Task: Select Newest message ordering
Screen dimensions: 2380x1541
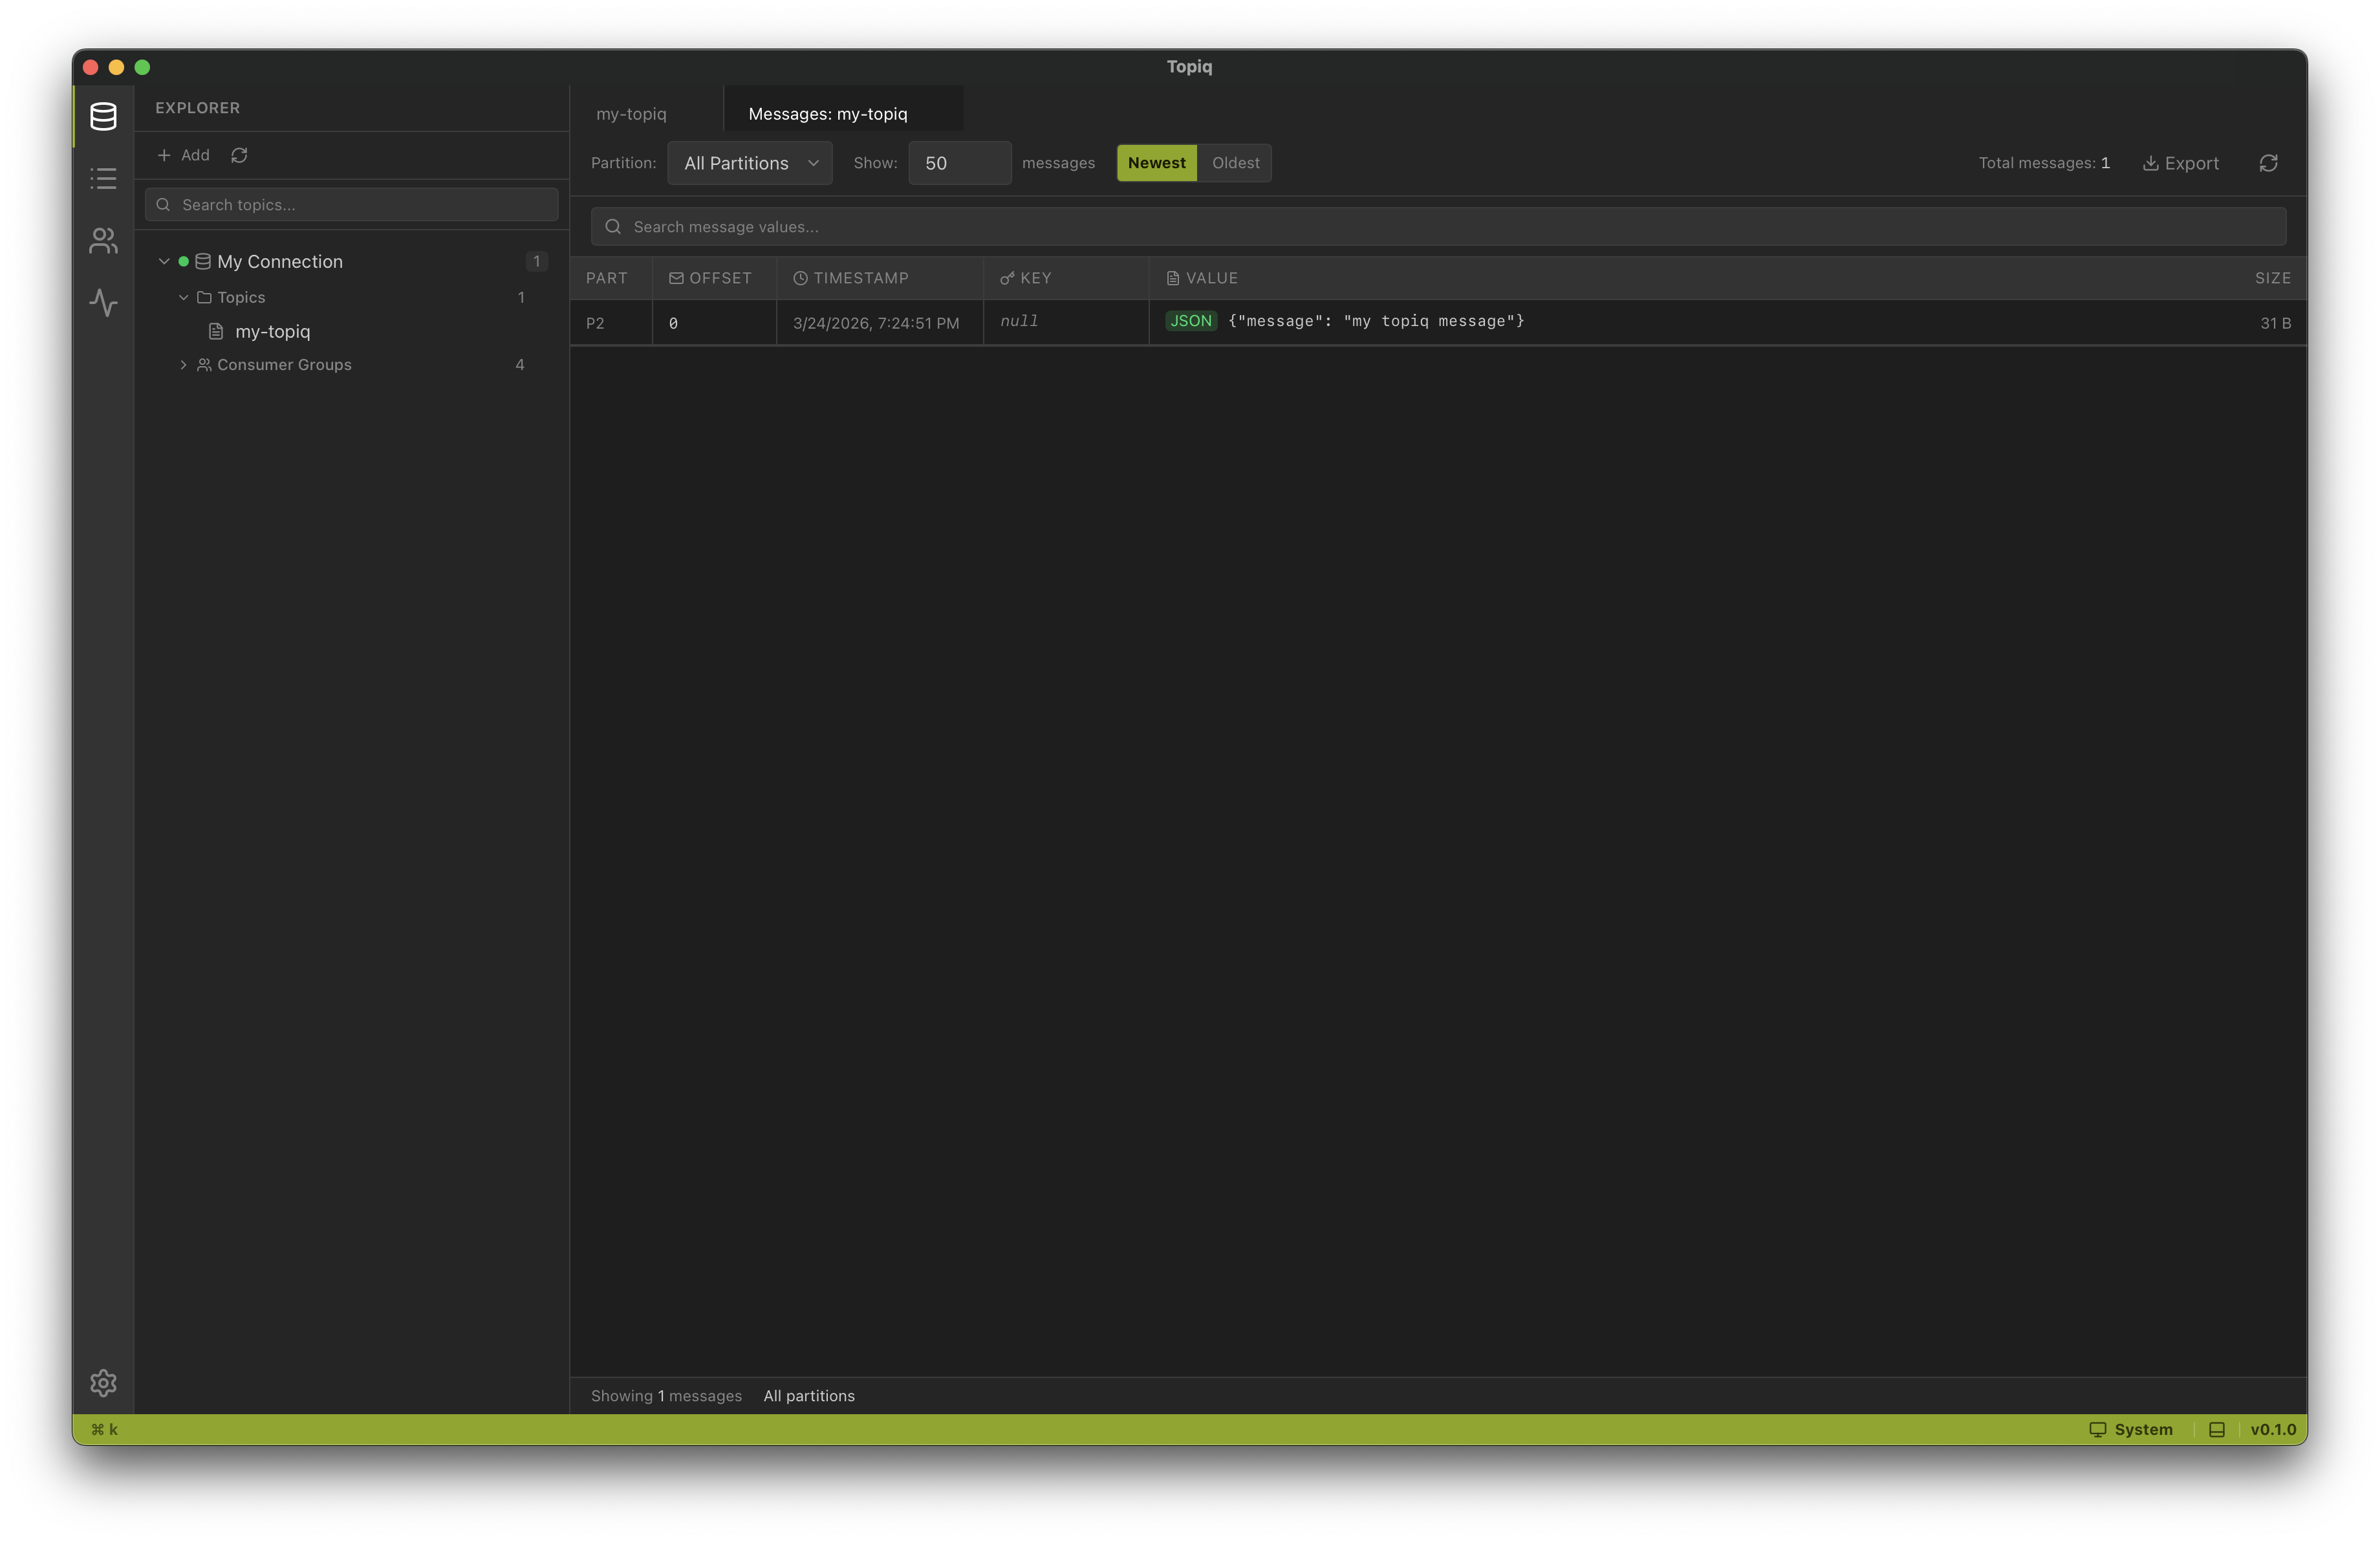Action: click(x=1156, y=163)
